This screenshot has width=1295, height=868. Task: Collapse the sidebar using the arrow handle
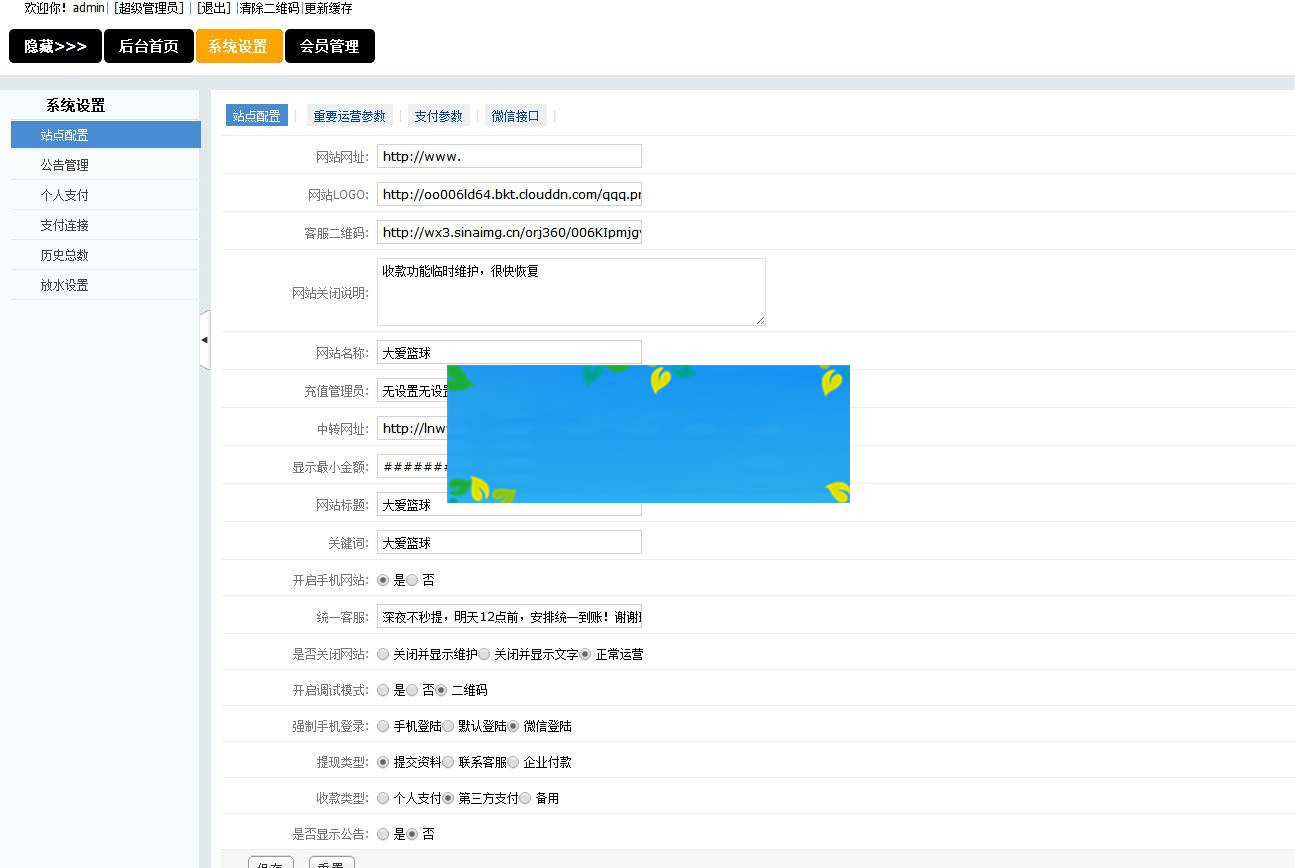coord(205,340)
